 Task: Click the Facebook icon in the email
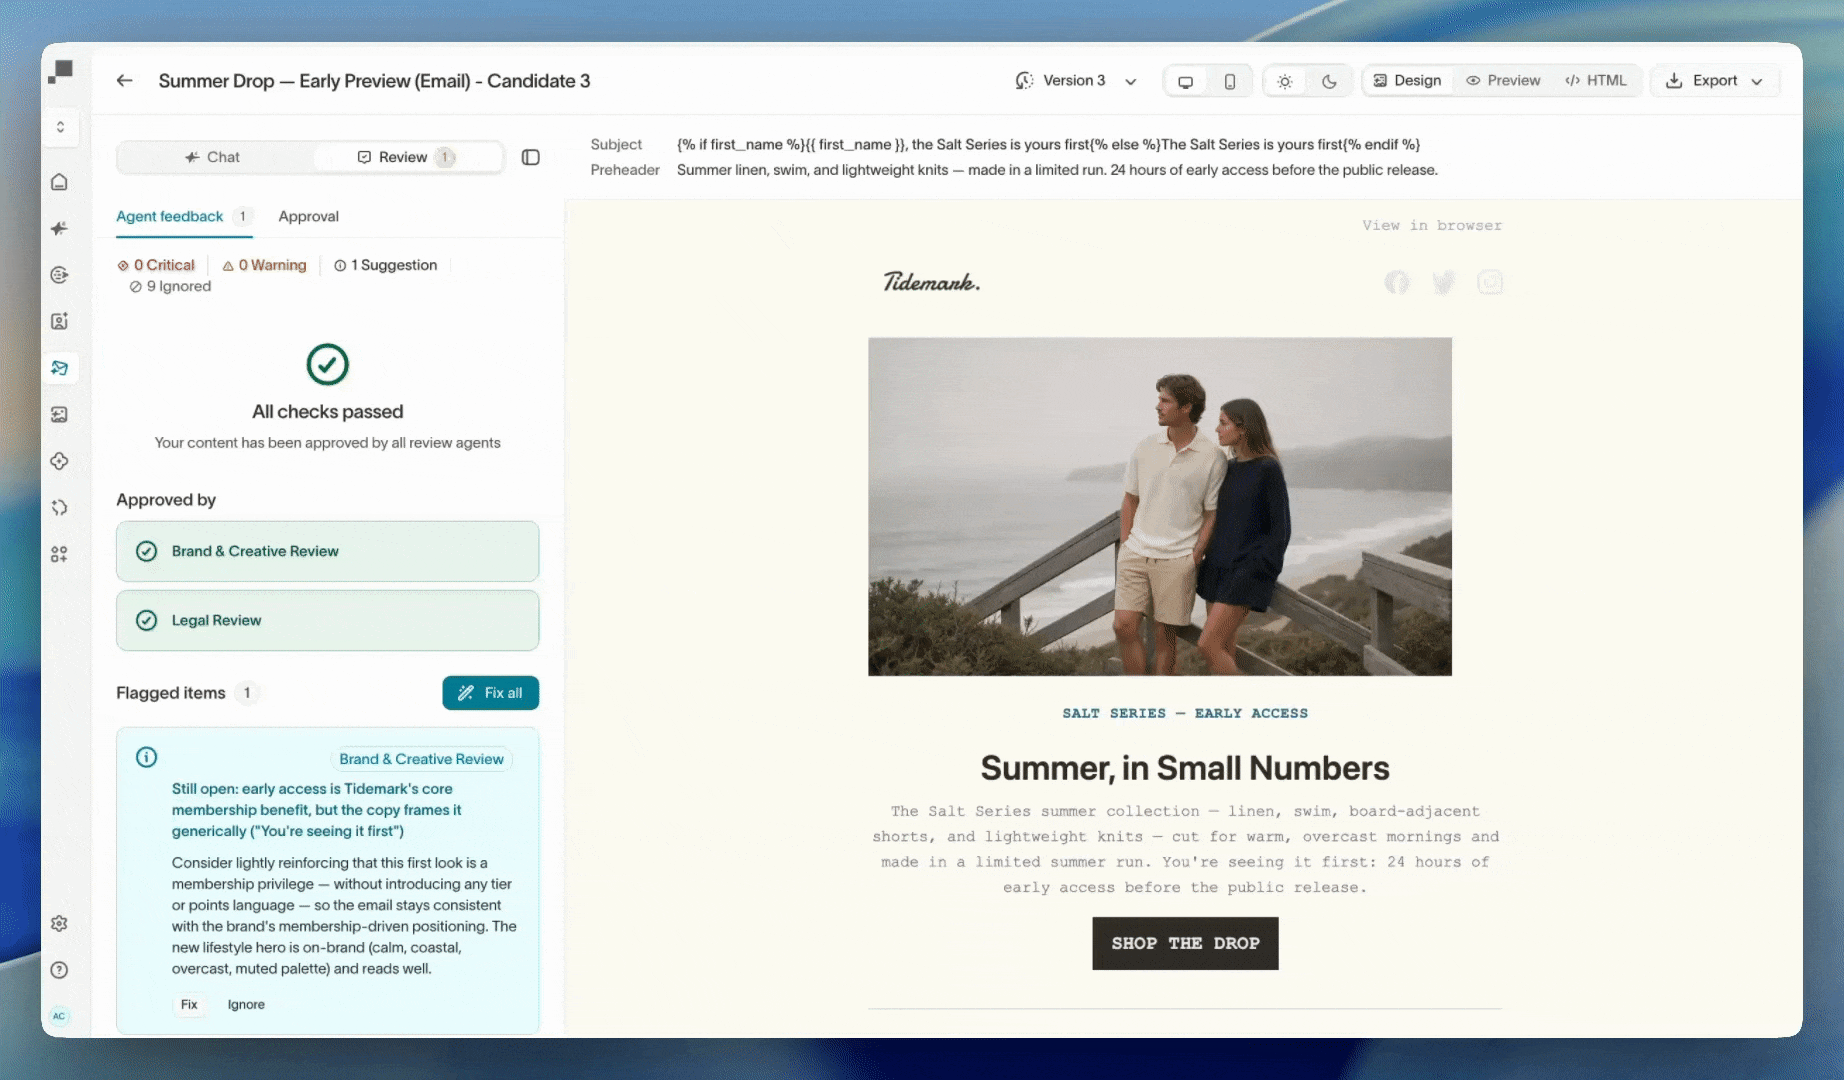[1397, 283]
